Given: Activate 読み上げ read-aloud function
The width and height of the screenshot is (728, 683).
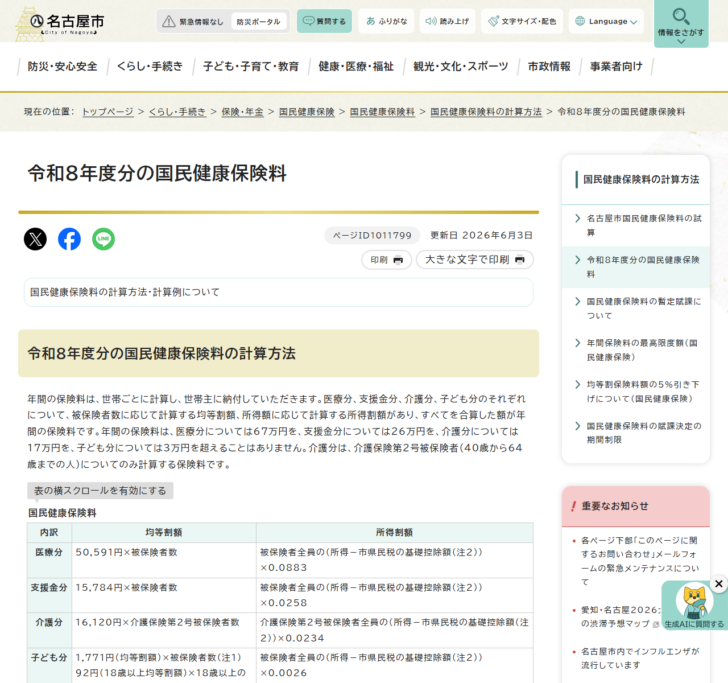Looking at the screenshot, I should point(448,21).
